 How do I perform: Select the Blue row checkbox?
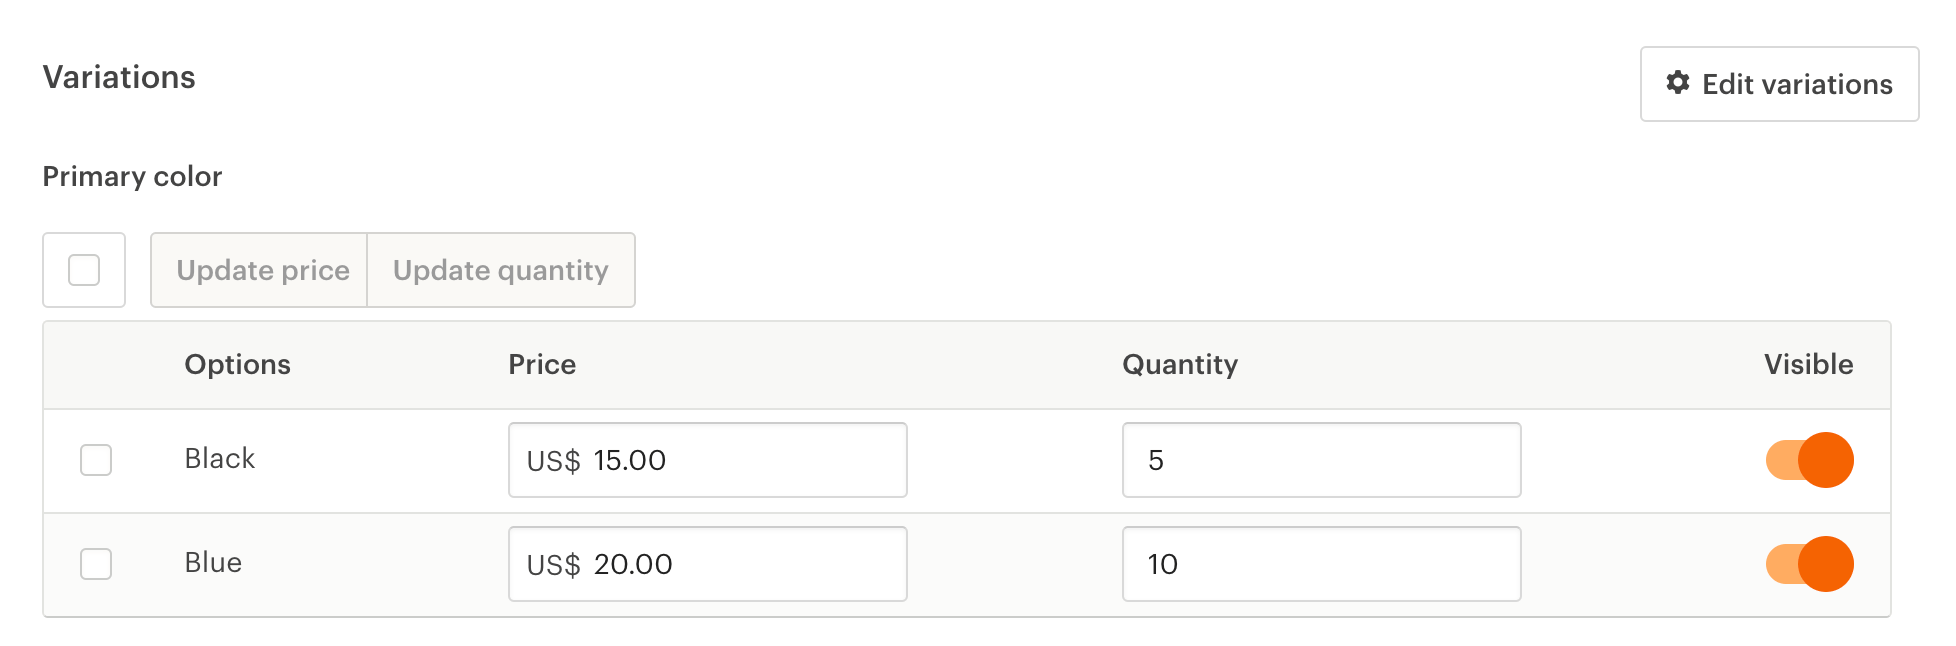[96, 564]
